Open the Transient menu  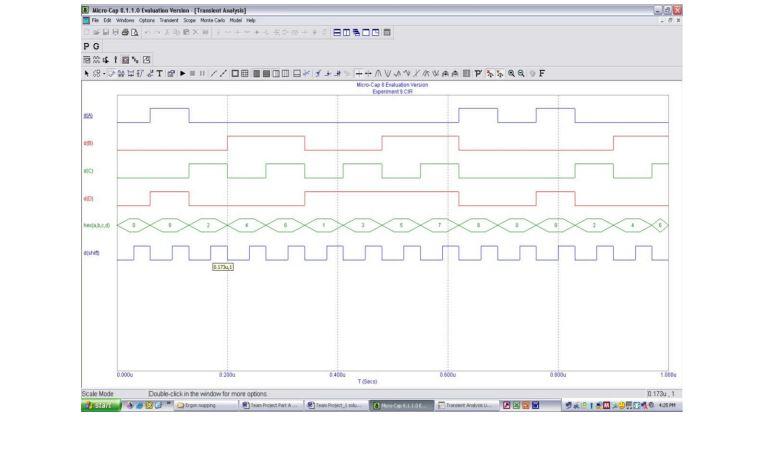[169, 21]
